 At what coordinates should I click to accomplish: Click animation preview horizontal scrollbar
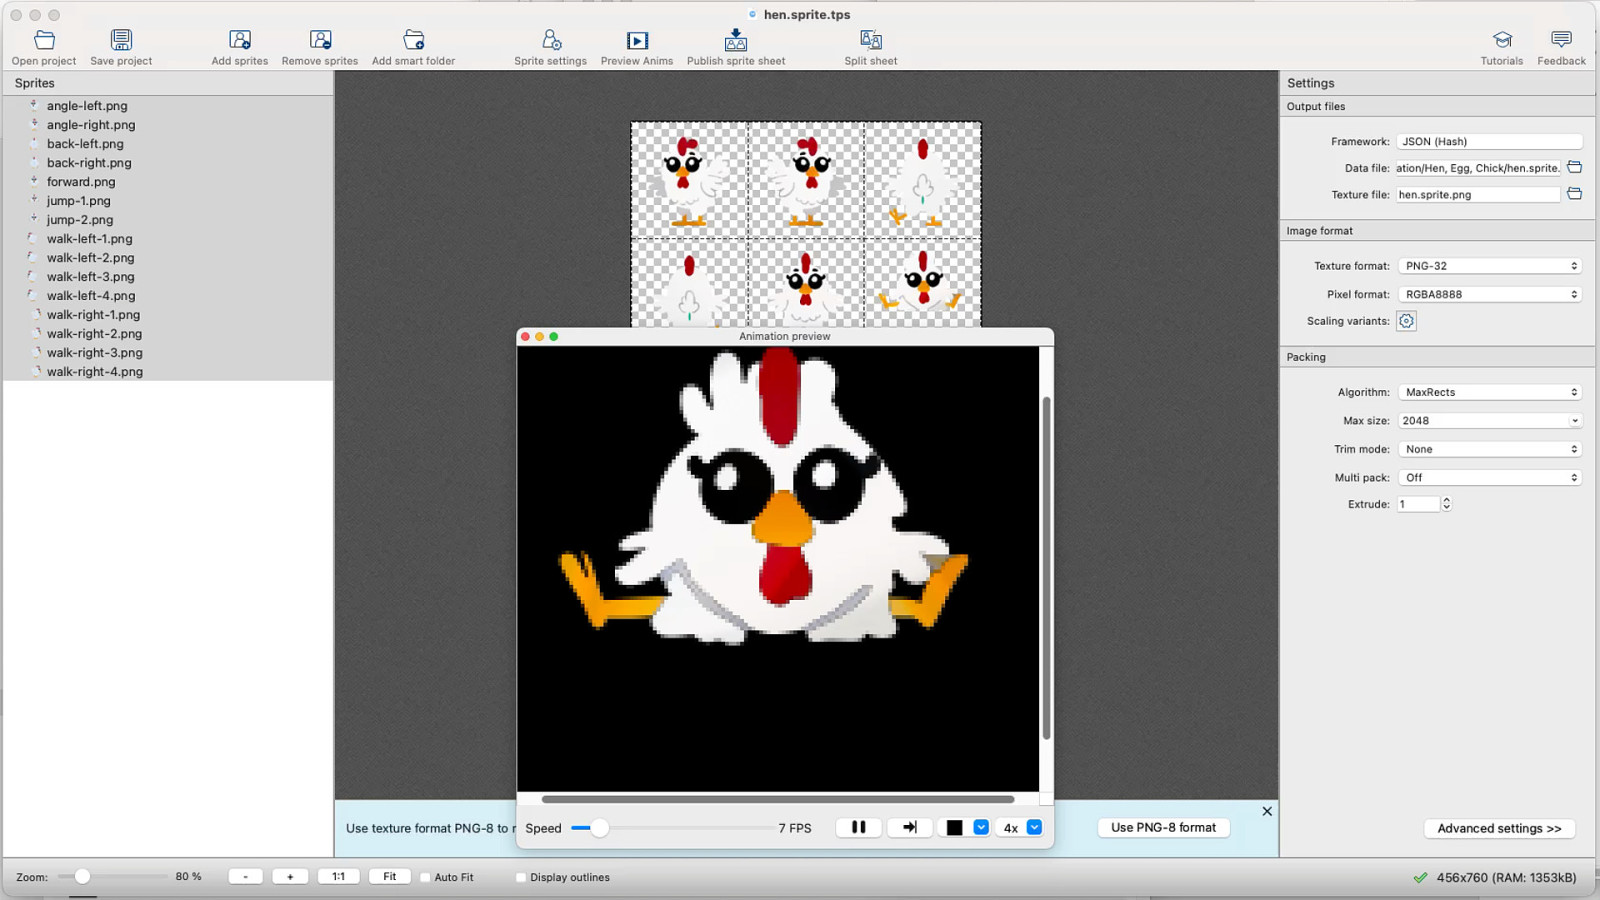pyautogui.click(x=778, y=799)
